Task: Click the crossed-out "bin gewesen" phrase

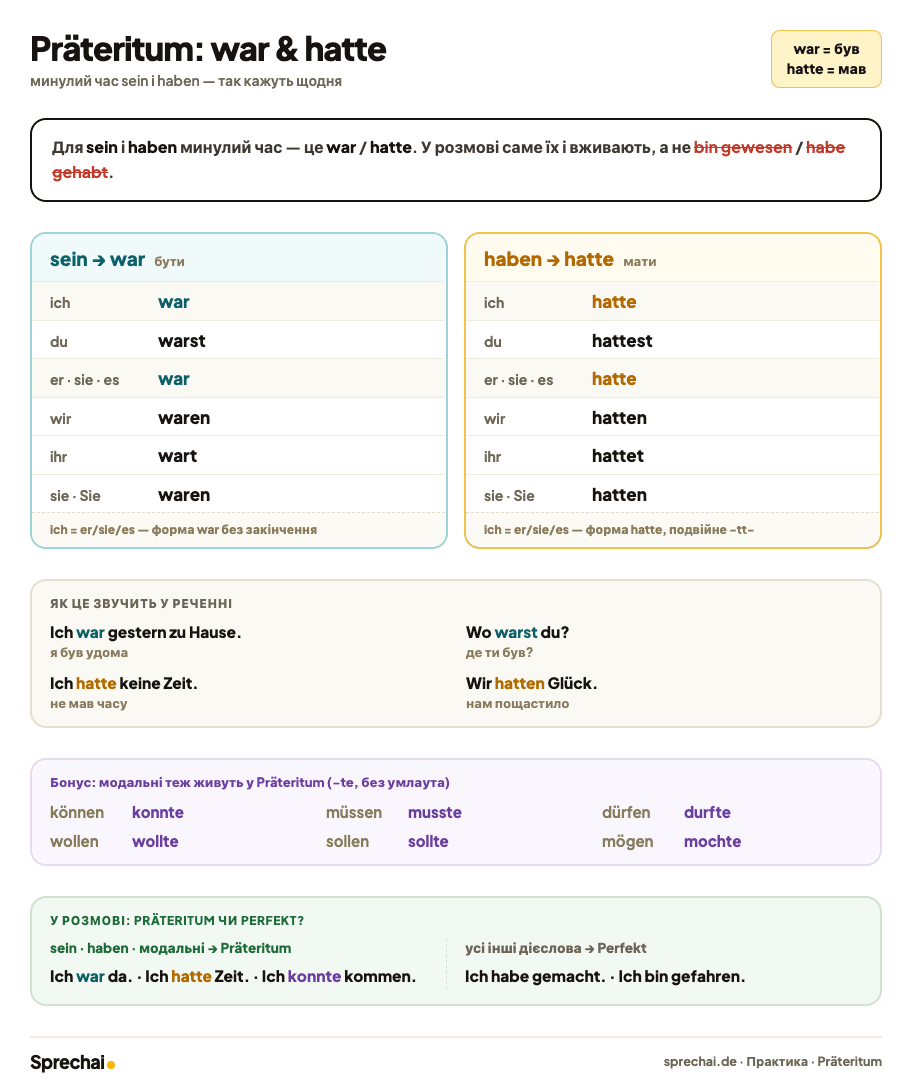Action: (743, 147)
